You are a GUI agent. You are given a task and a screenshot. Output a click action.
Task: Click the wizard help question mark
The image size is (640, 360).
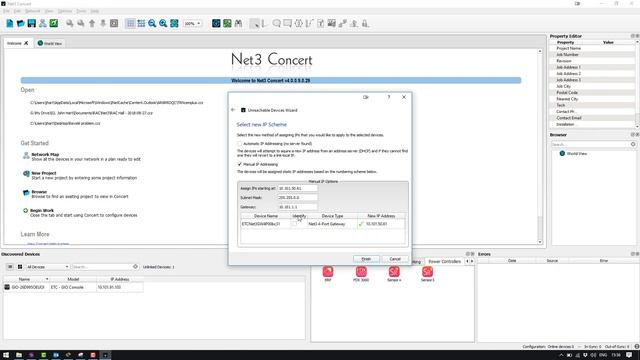pyautogui.click(x=389, y=97)
